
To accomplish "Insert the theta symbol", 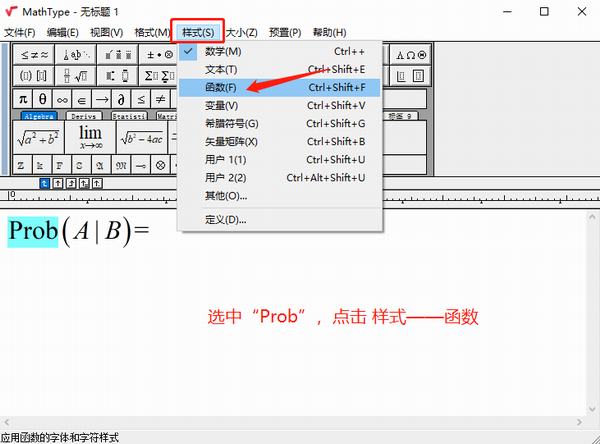I will coord(42,100).
